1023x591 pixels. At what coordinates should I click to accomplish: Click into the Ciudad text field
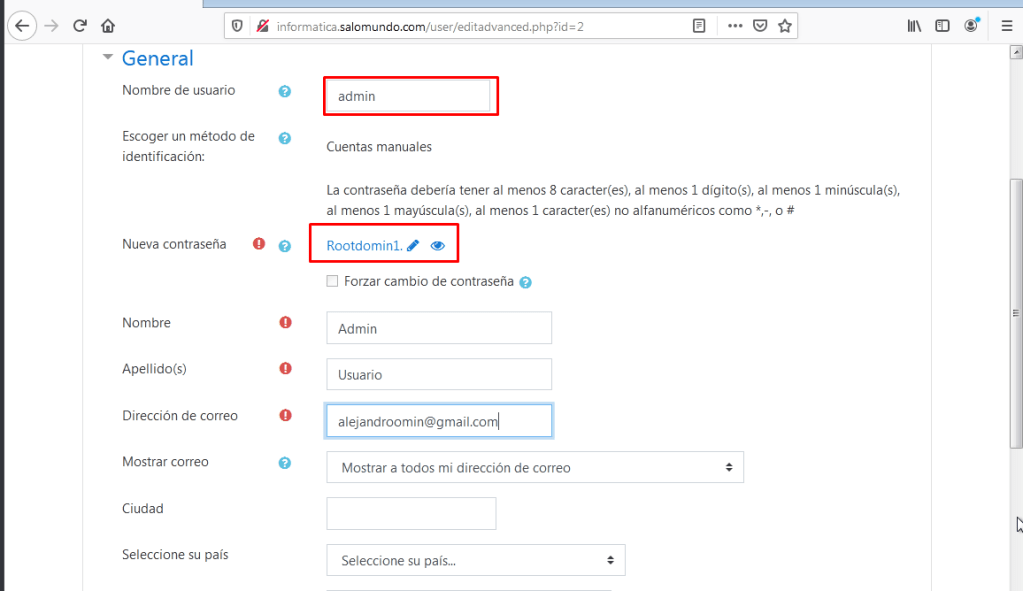tap(411, 514)
